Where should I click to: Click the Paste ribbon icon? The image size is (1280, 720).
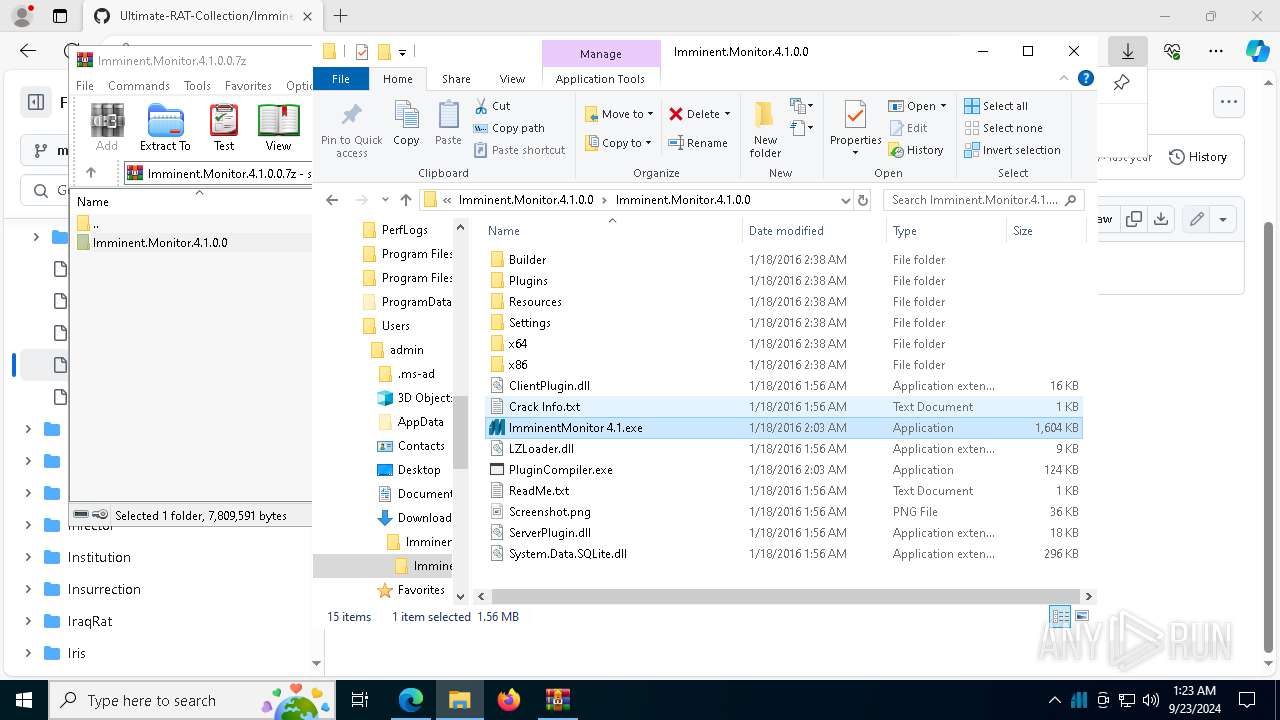click(448, 124)
